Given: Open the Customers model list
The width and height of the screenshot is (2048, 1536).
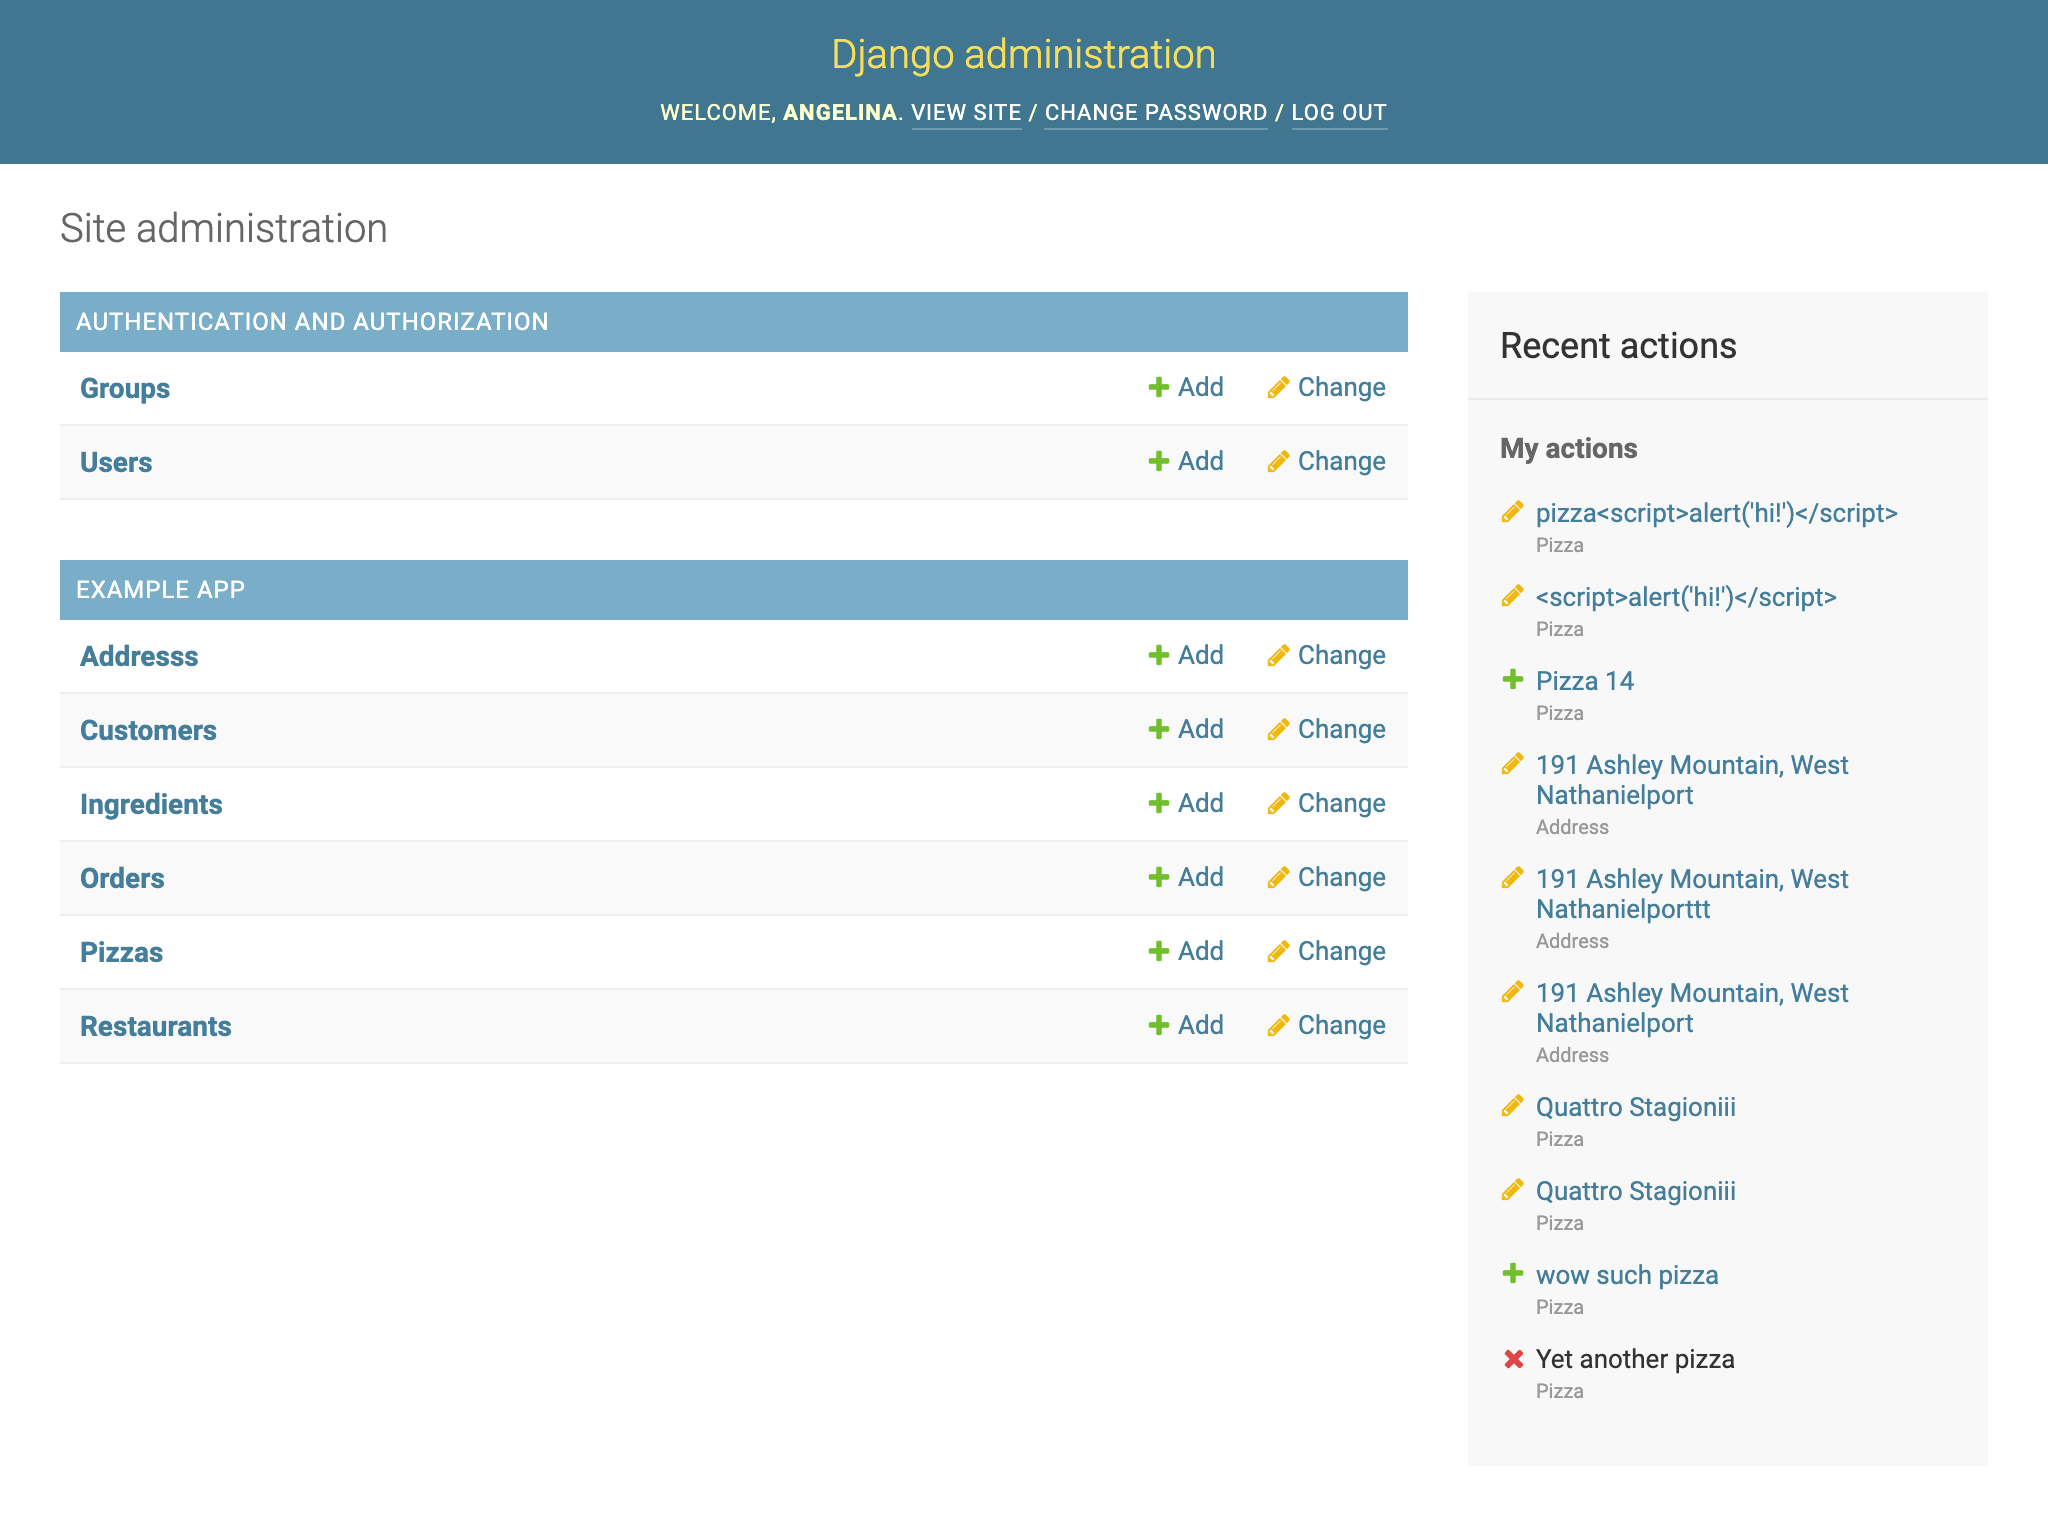Looking at the screenshot, I should click(148, 730).
